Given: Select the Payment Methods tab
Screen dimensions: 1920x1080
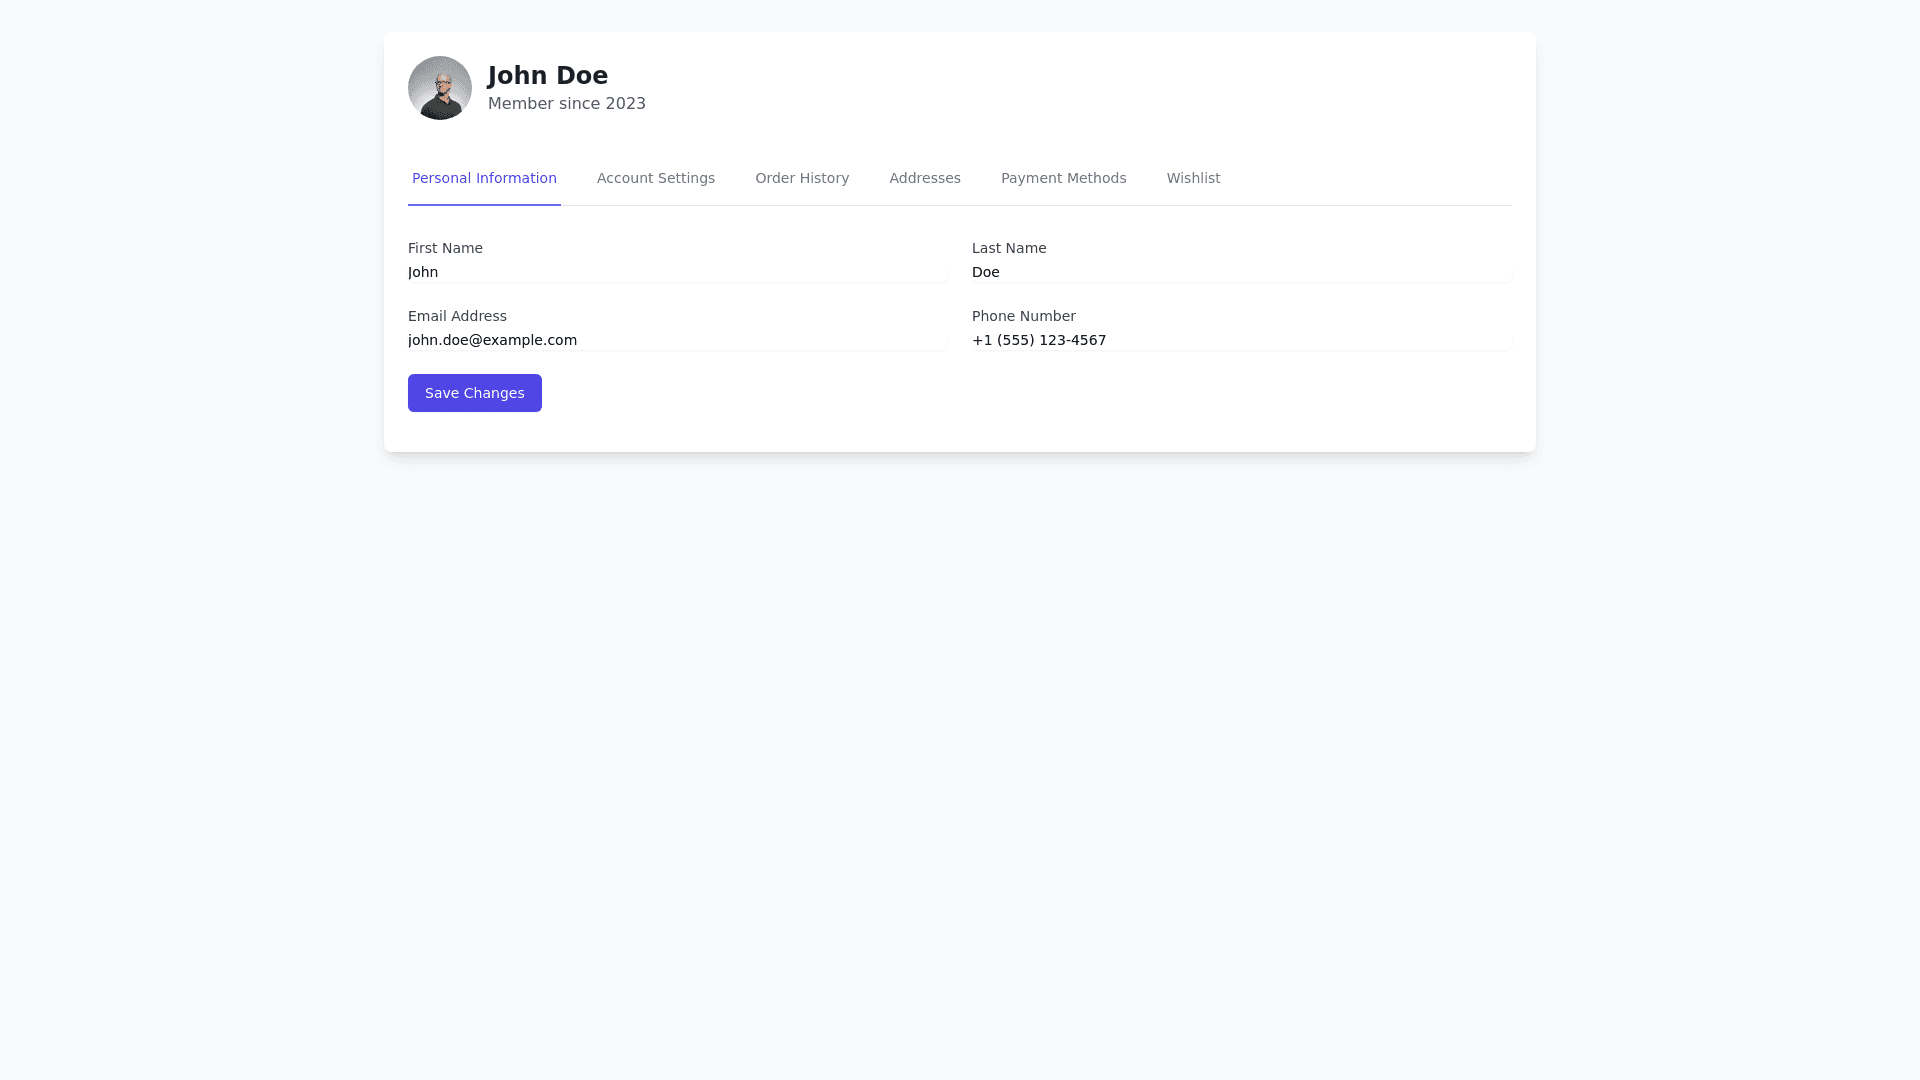Looking at the screenshot, I should click(1063, 178).
